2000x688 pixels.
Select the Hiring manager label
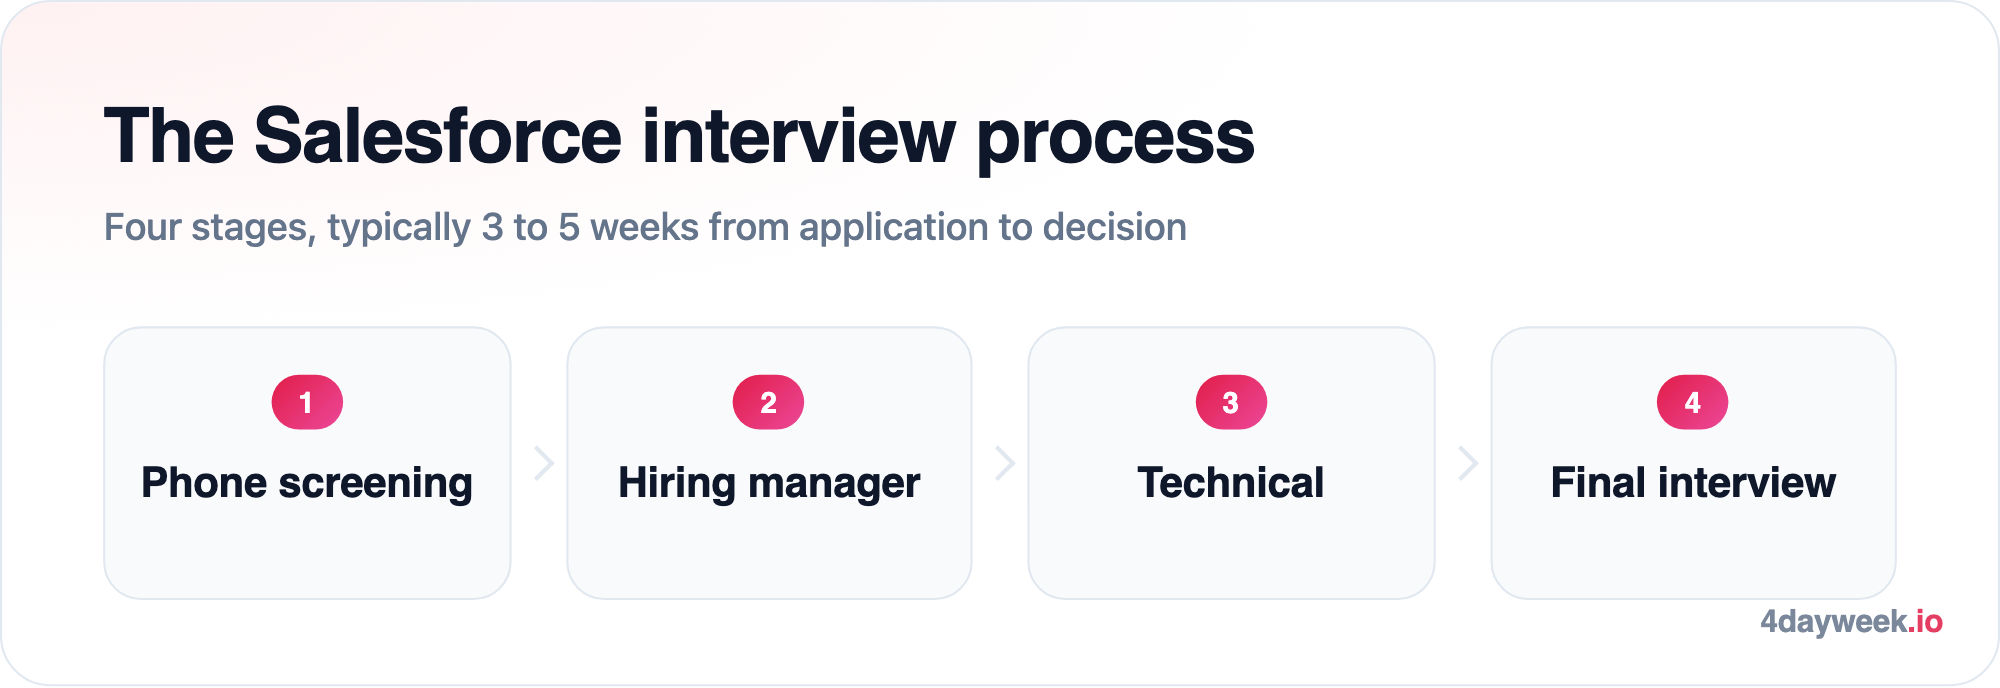pyautogui.click(x=769, y=484)
